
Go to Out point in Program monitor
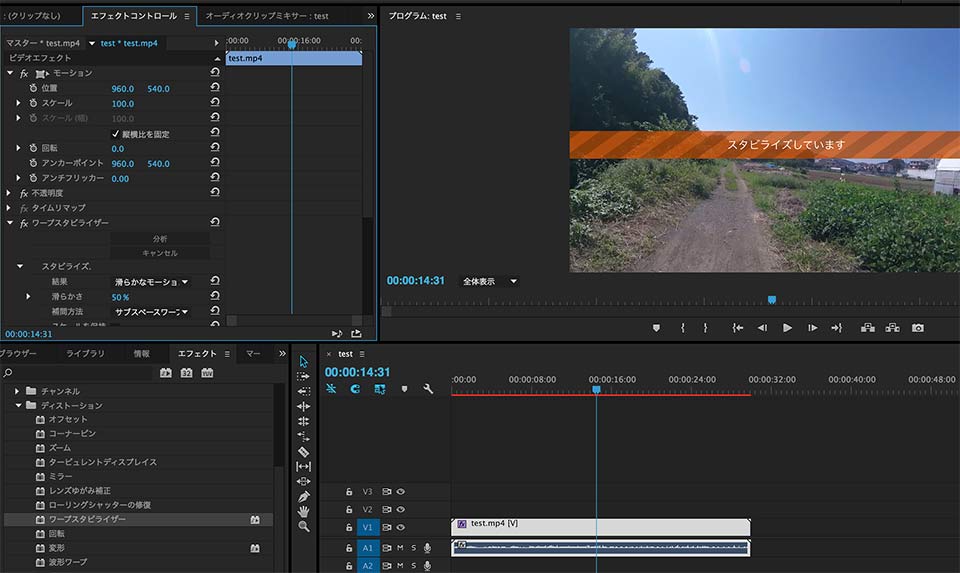[837, 328]
